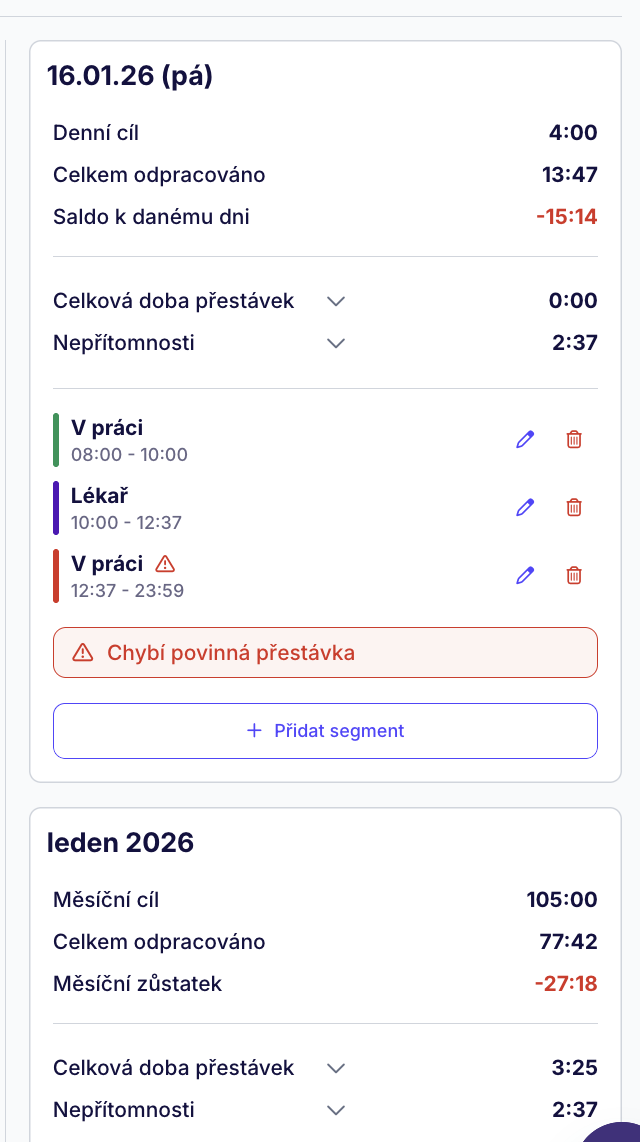Click the pencil icon for Lékař segment

525,507
